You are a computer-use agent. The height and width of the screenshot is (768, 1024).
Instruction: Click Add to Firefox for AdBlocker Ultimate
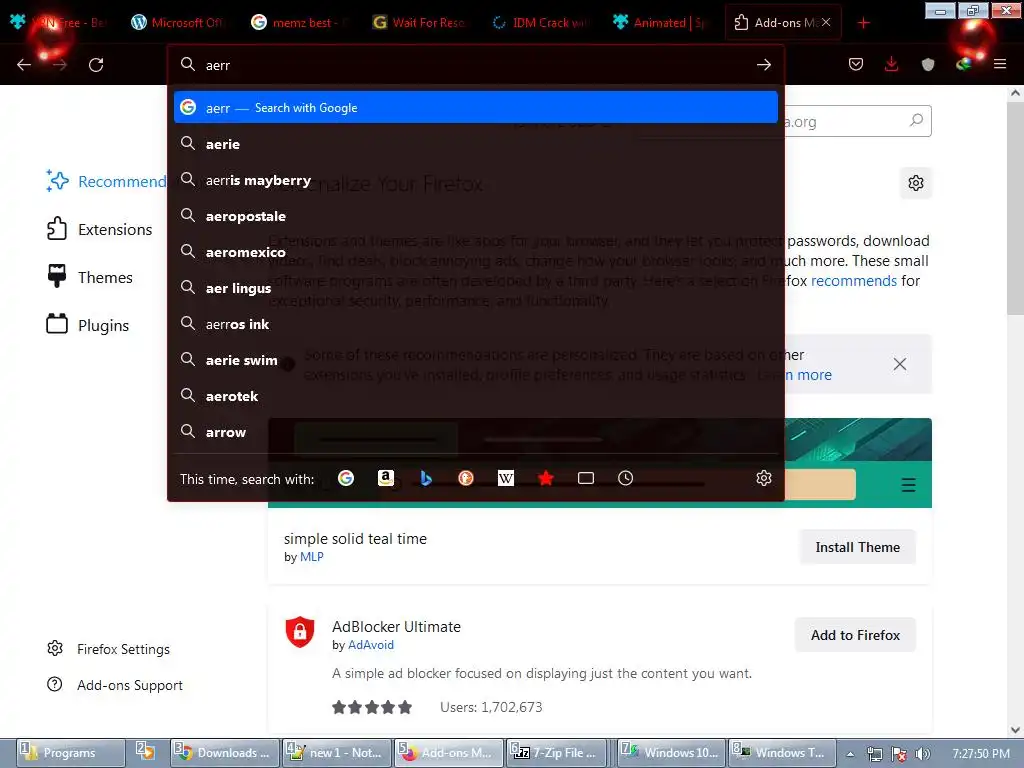click(855, 635)
